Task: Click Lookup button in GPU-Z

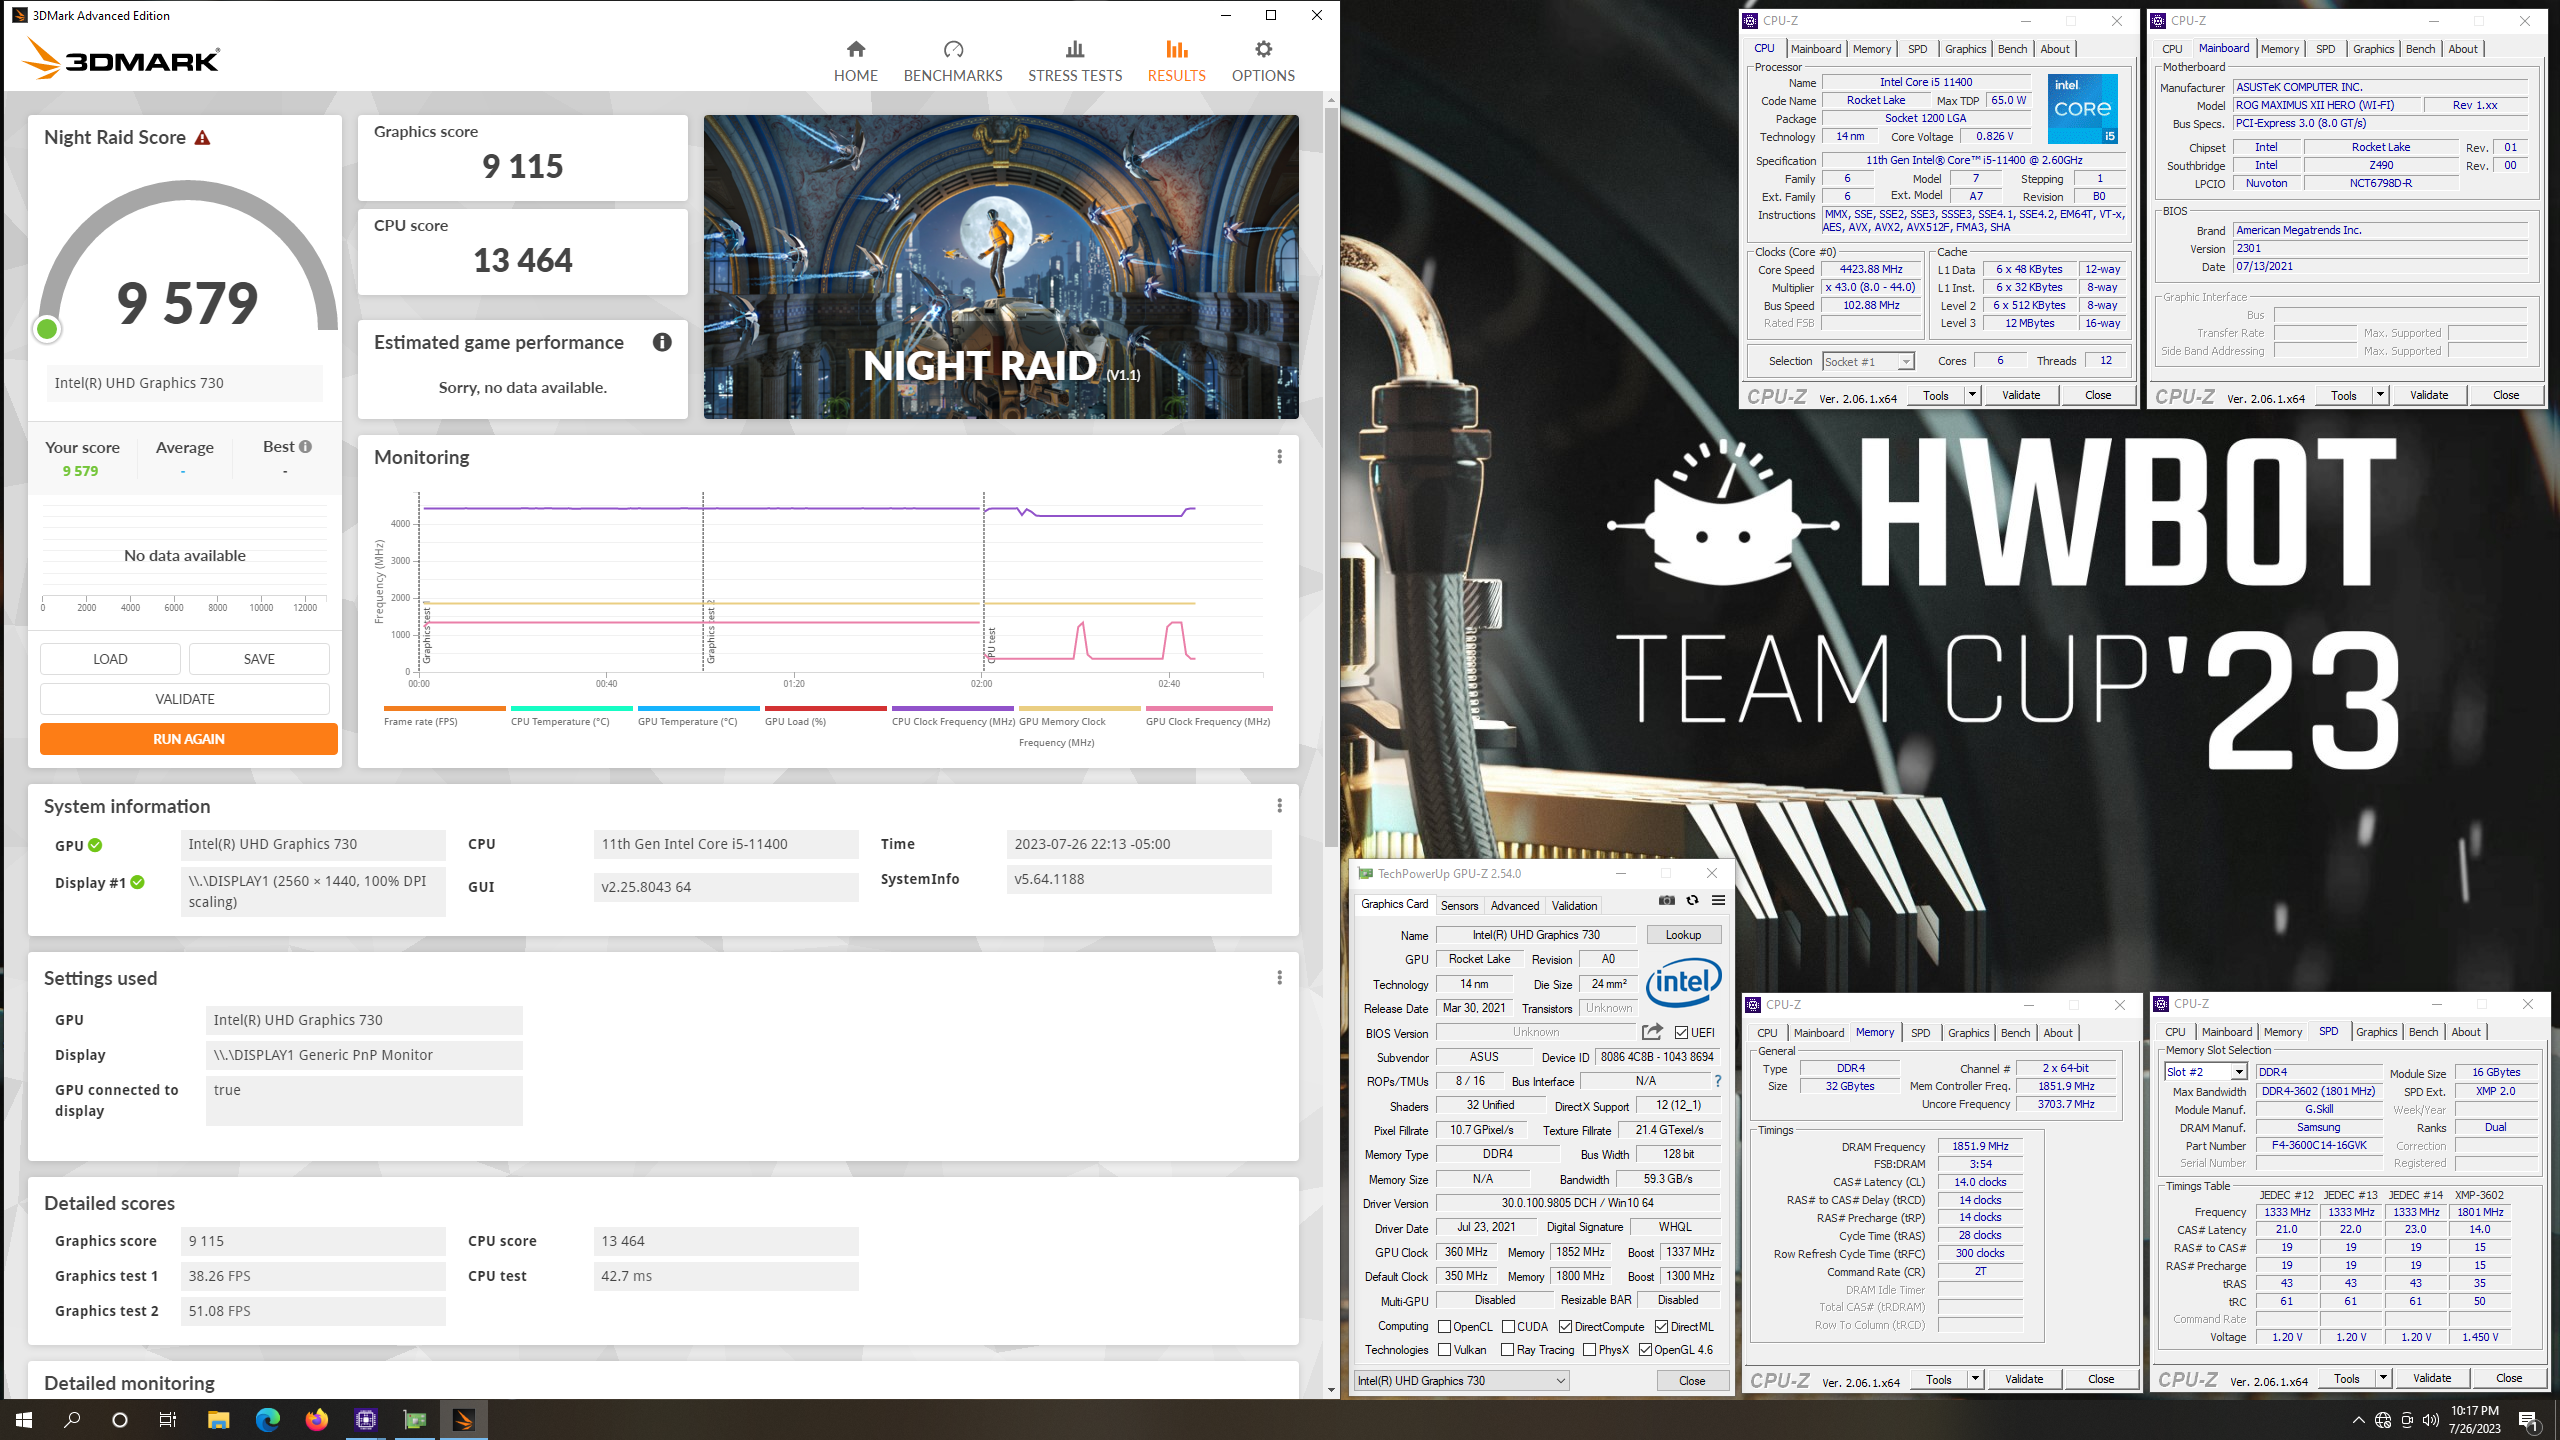Action: tap(1683, 935)
